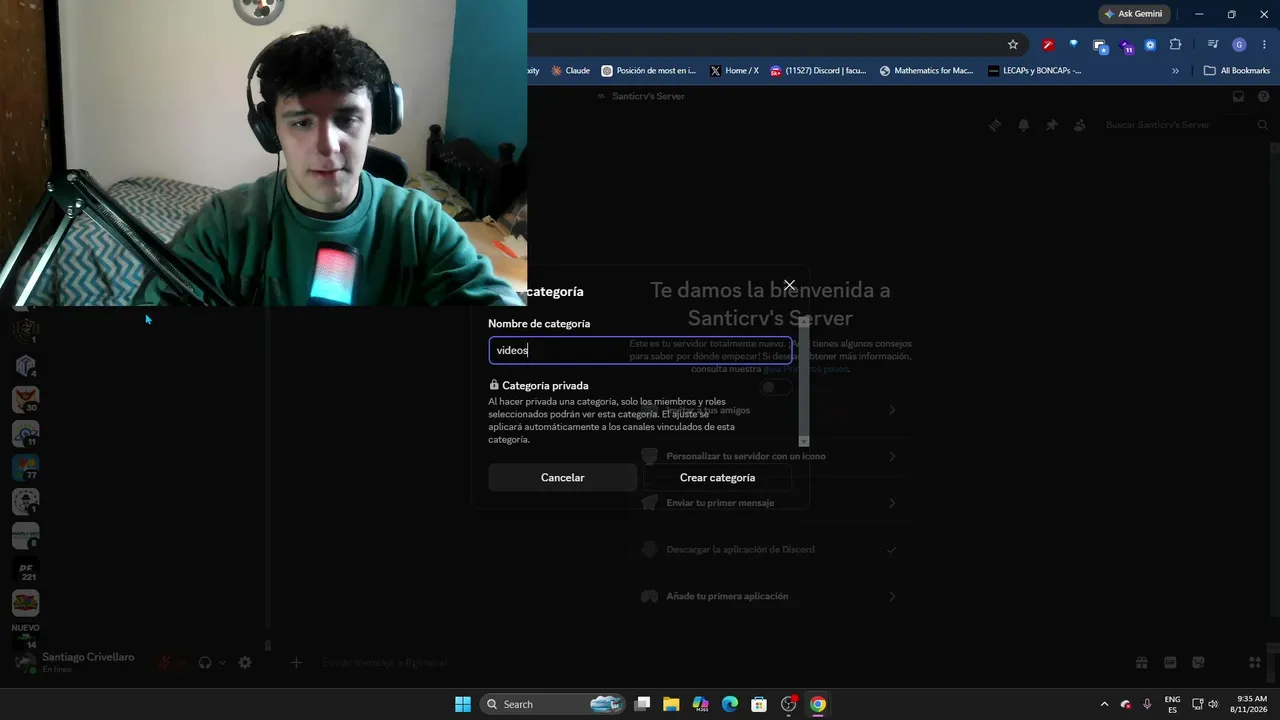1280x720 pixels.
Task: Open 'Añade tu primera aplicación' item
Action: coord(770,596)
